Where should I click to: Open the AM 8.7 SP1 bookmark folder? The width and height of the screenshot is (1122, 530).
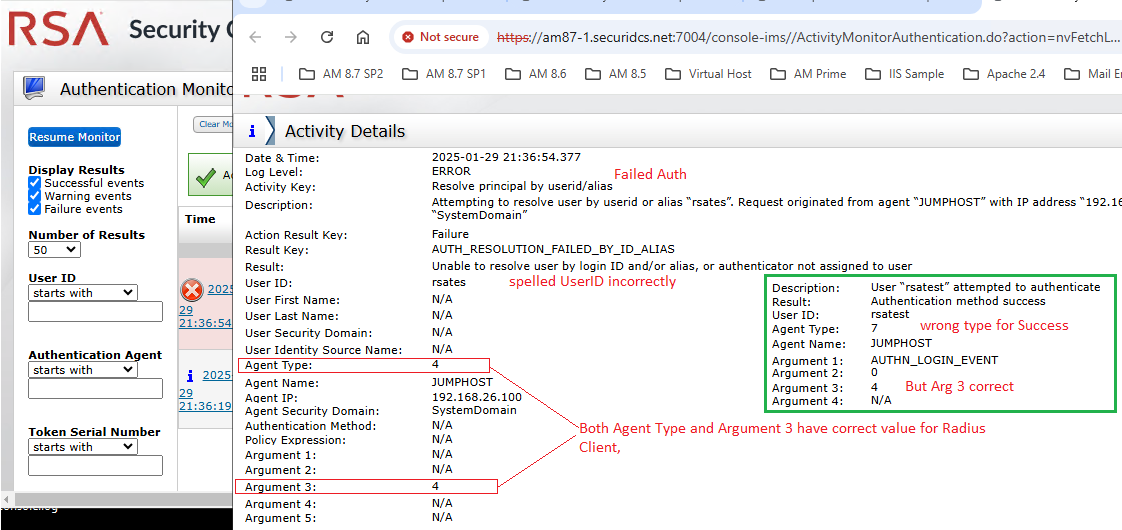[444, 74]
